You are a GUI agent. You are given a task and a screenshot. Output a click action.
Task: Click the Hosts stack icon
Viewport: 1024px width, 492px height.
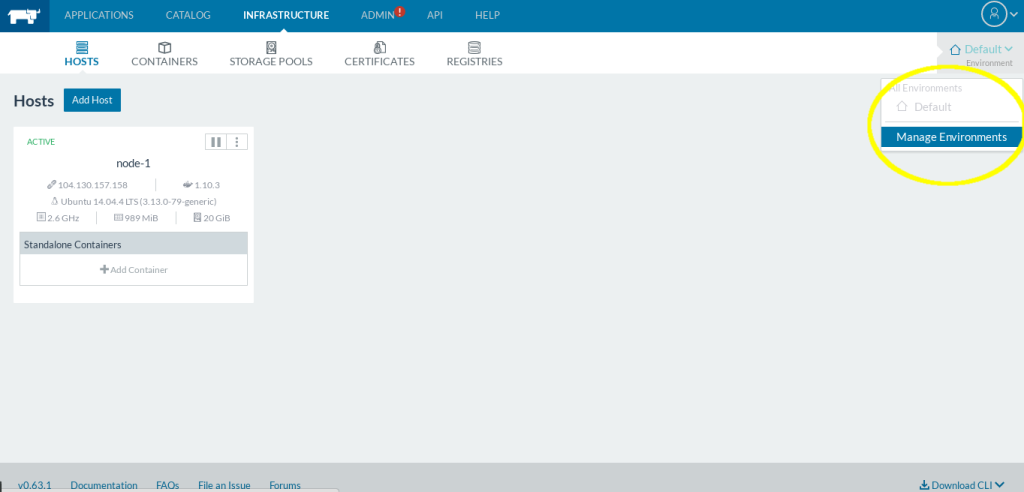(x=82, y=47)
